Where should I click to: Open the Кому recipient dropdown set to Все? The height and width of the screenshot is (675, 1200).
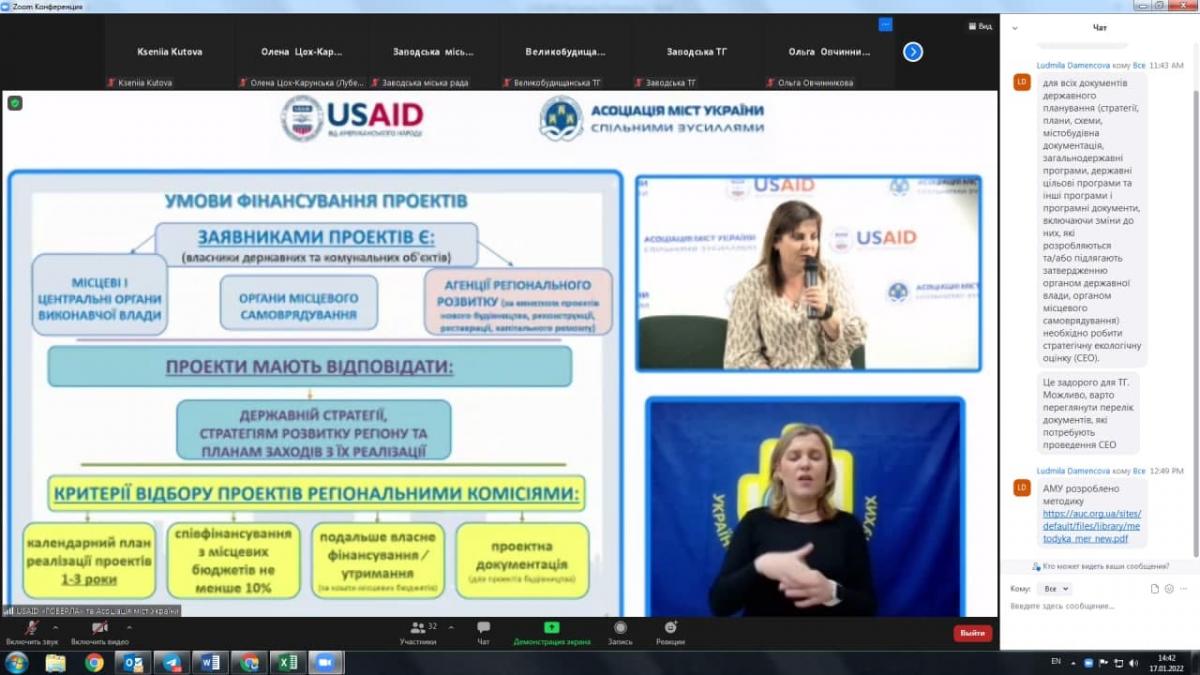pyautogui.click(x=1053, y=589)
